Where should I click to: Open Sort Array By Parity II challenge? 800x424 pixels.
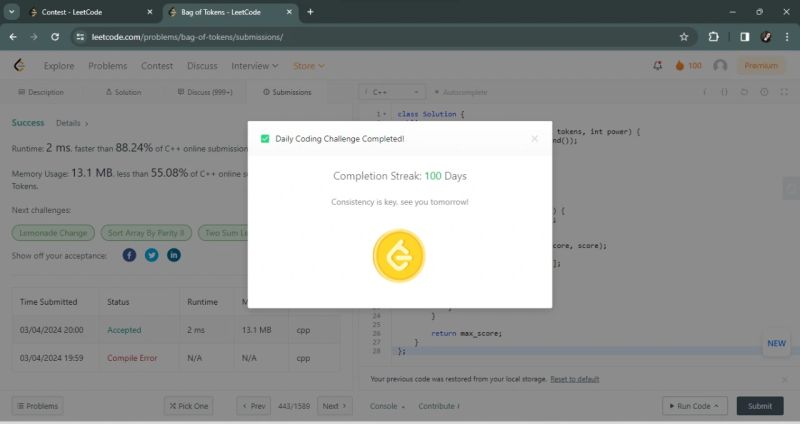[x=146, y=233]
